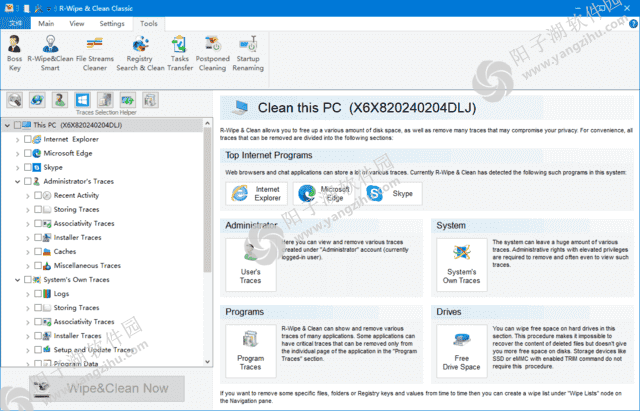Image resolution: width=640 pixels, height=411 pixels.
Task: Select Associativity Traces under System's Own Traces
Action: 84,322
